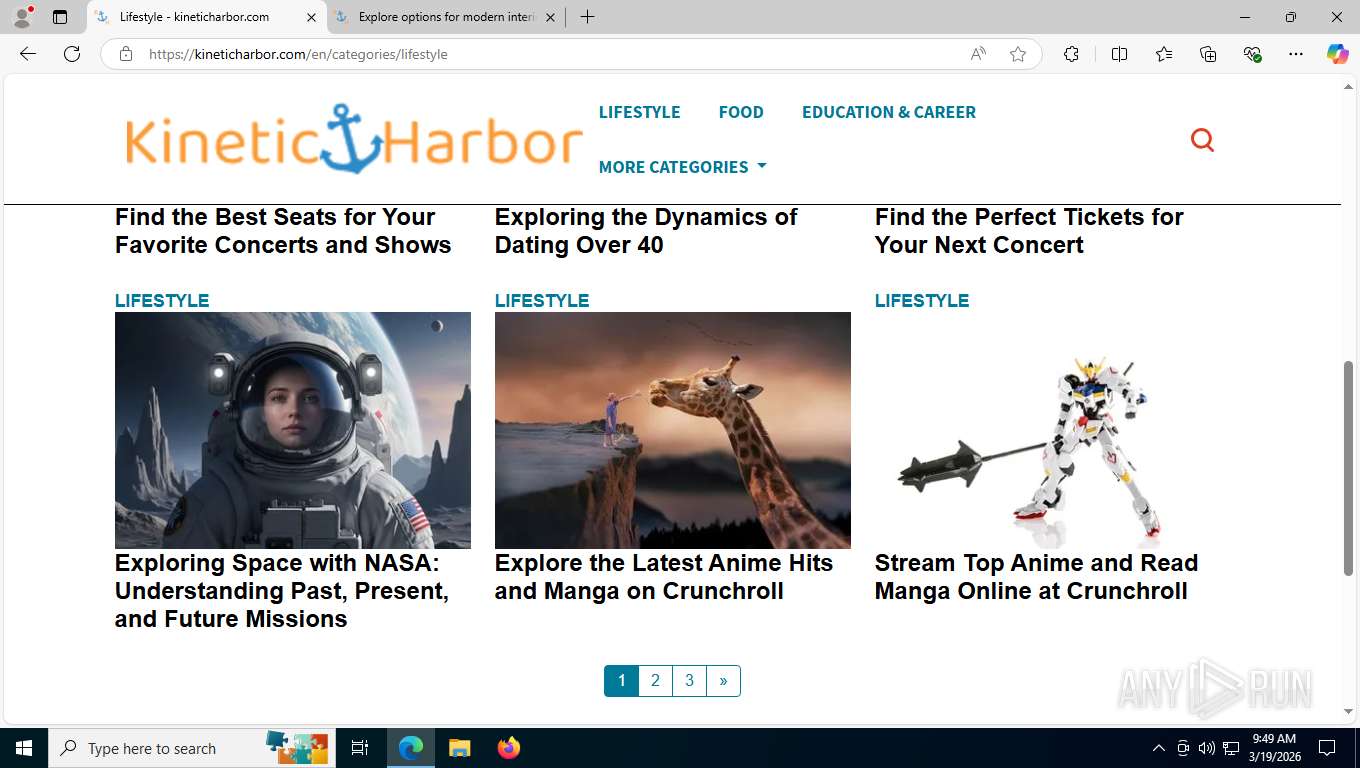Open the FOOD nav menu item

click(x=741, y=112)
